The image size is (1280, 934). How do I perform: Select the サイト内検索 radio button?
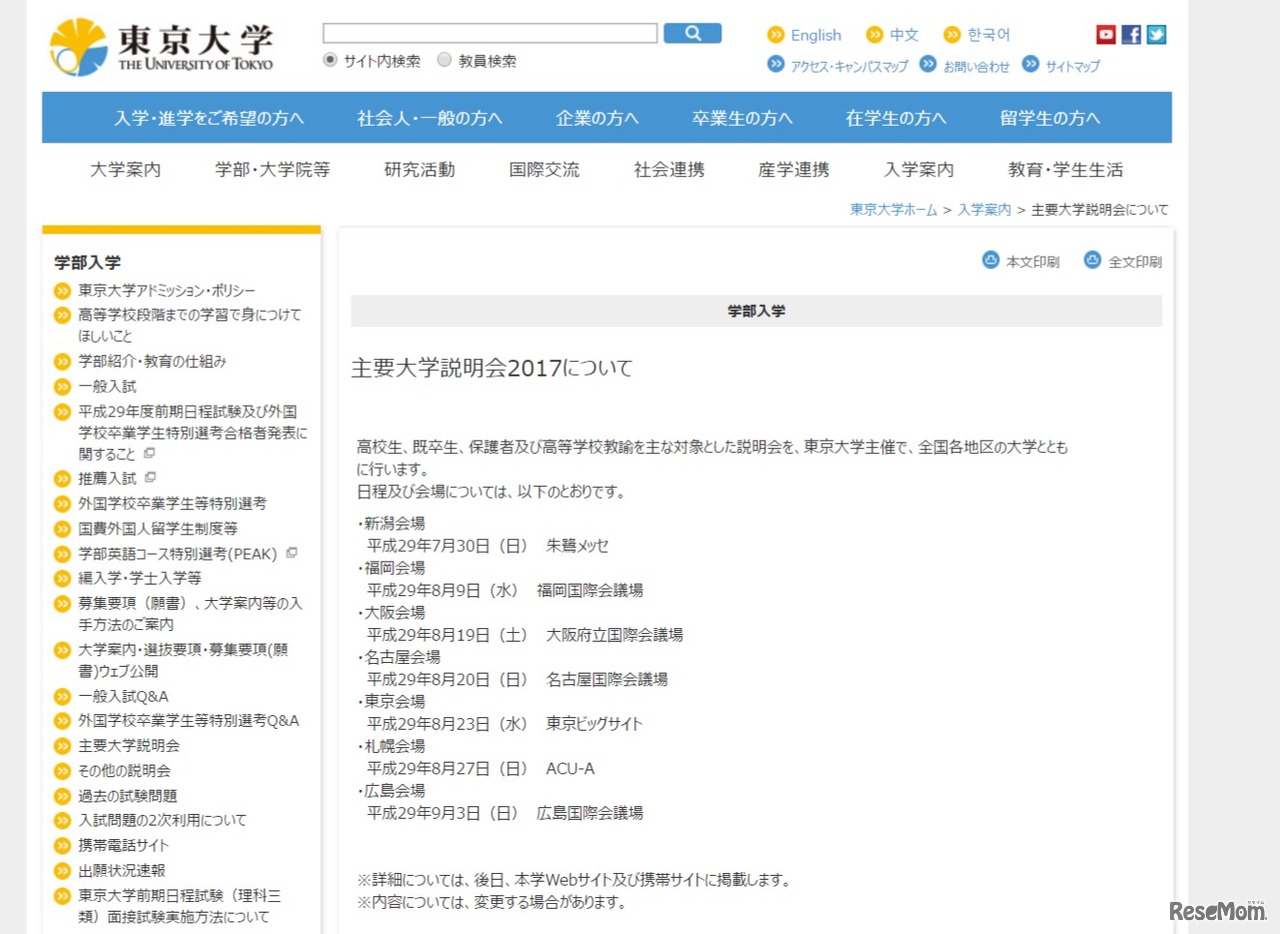(x=330, y=61)
